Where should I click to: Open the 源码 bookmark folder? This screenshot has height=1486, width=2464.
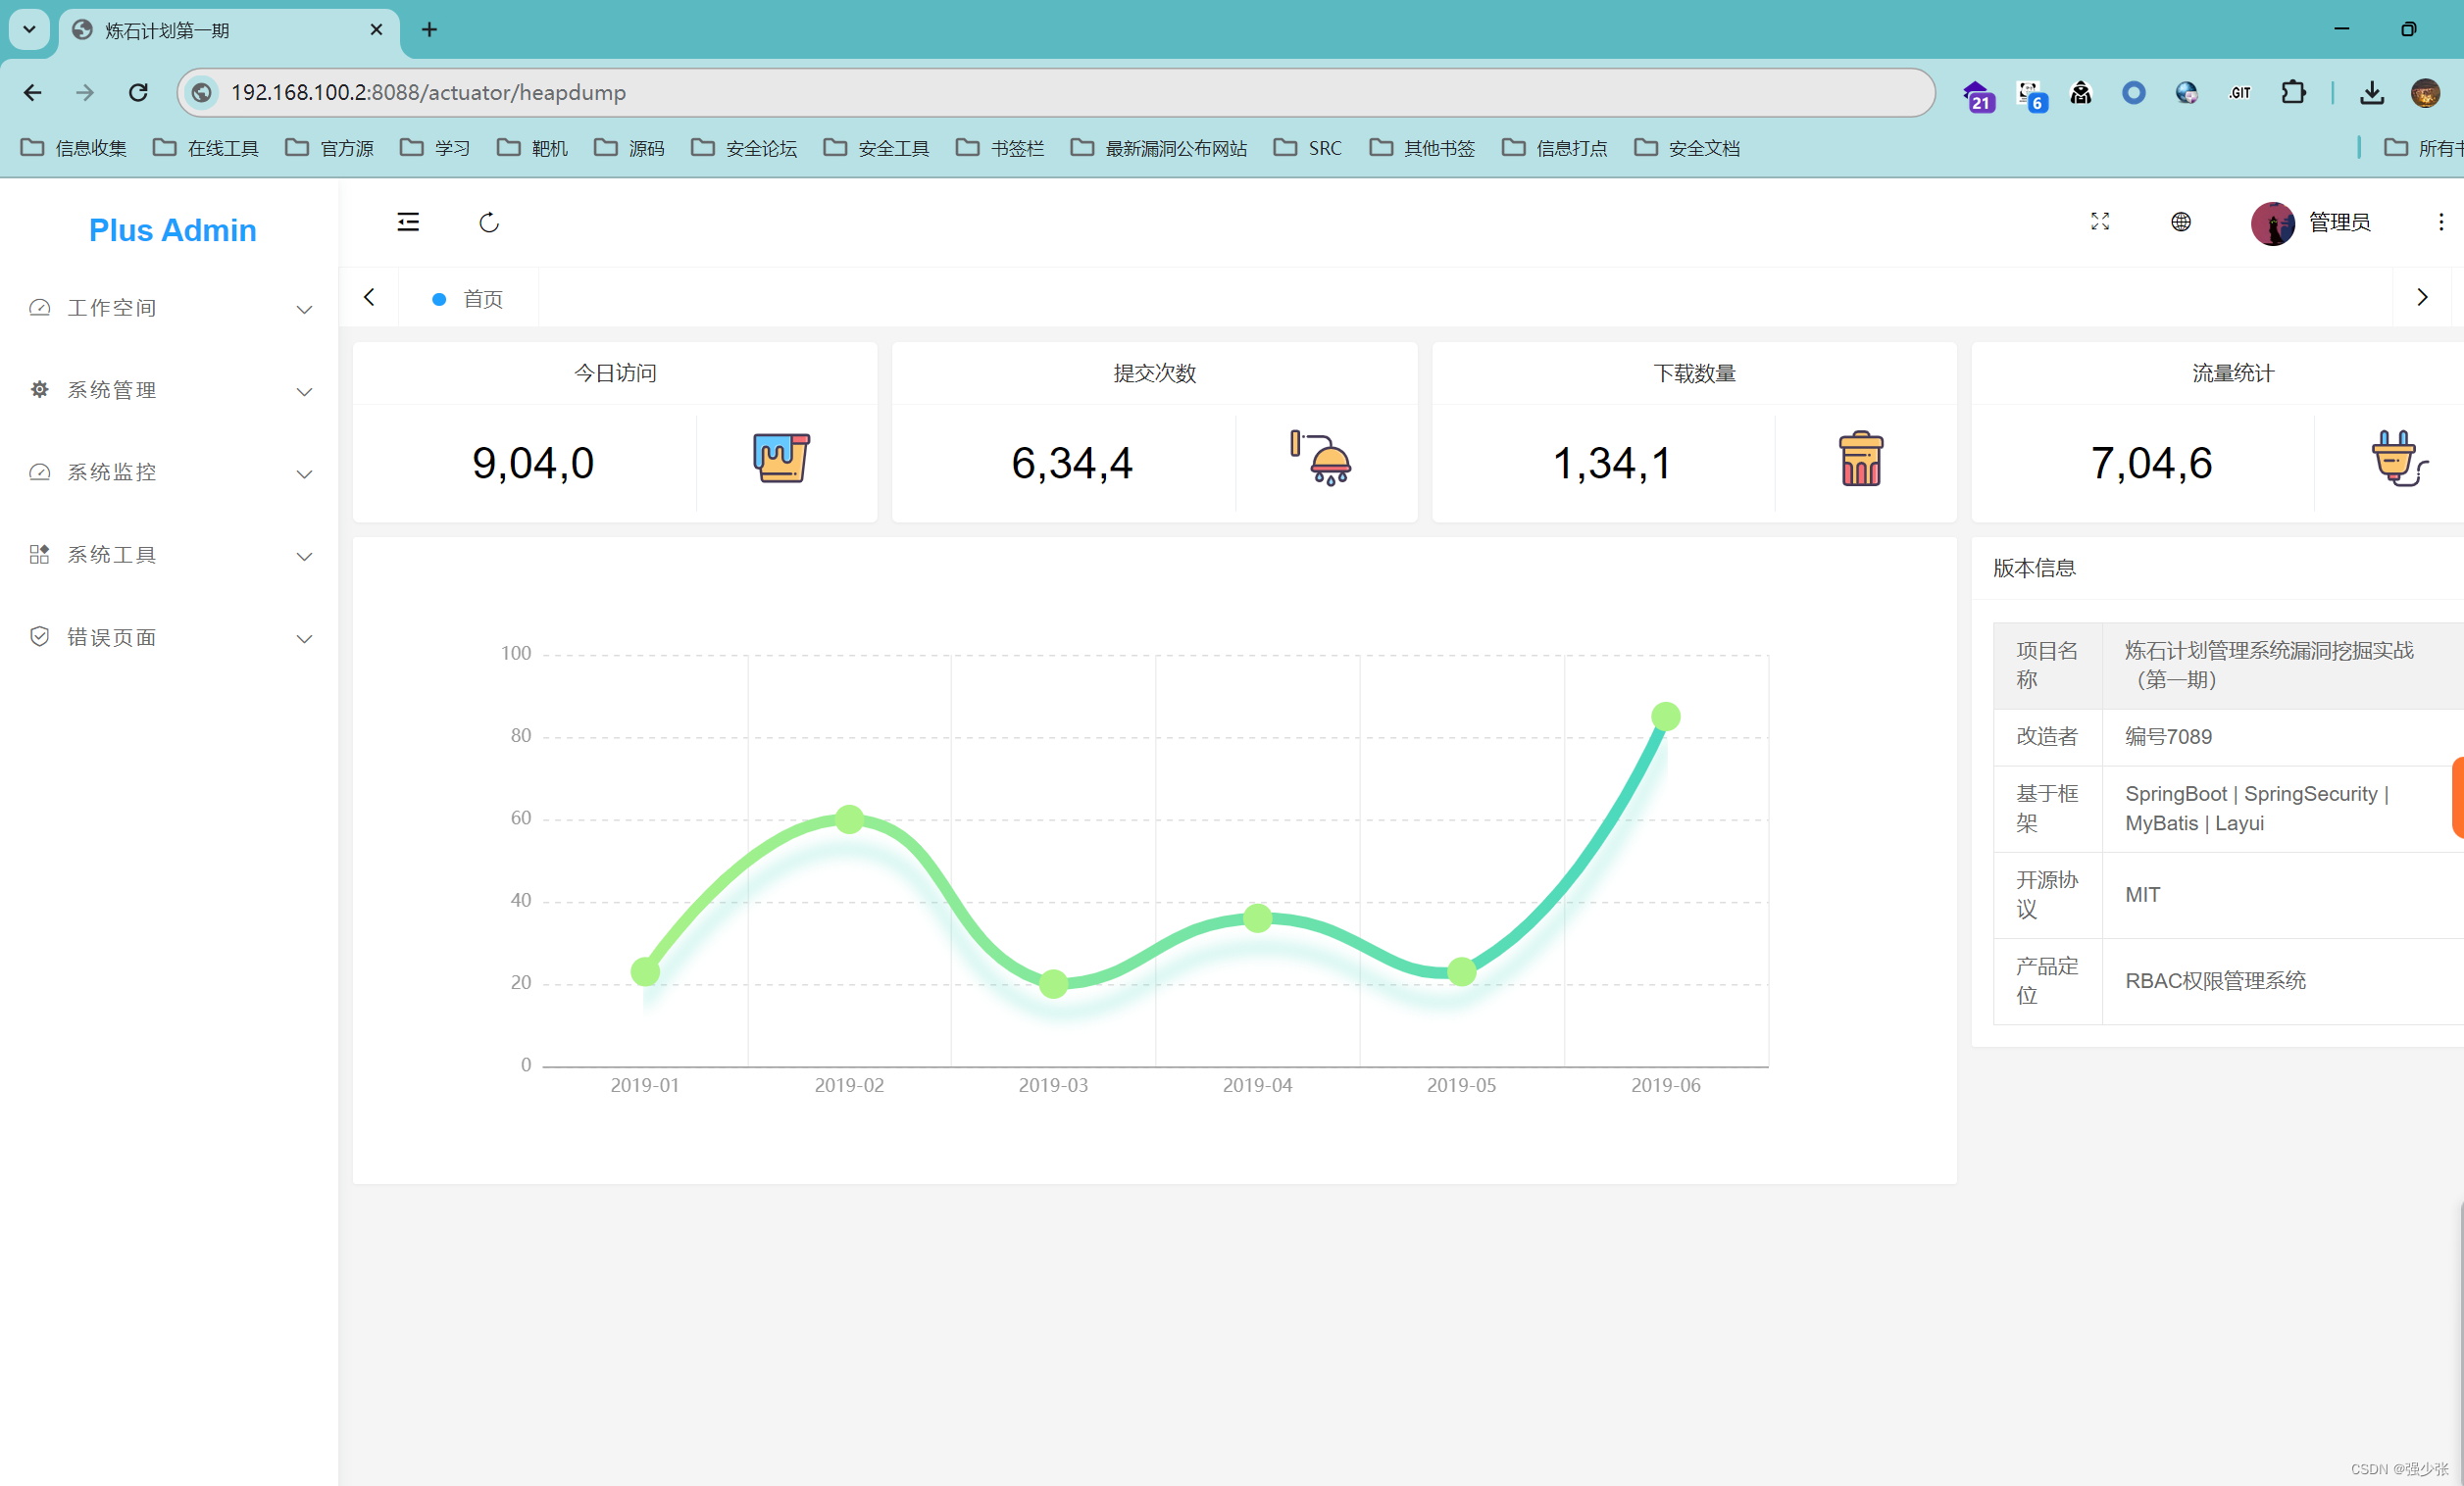click(x=629, y=148)
